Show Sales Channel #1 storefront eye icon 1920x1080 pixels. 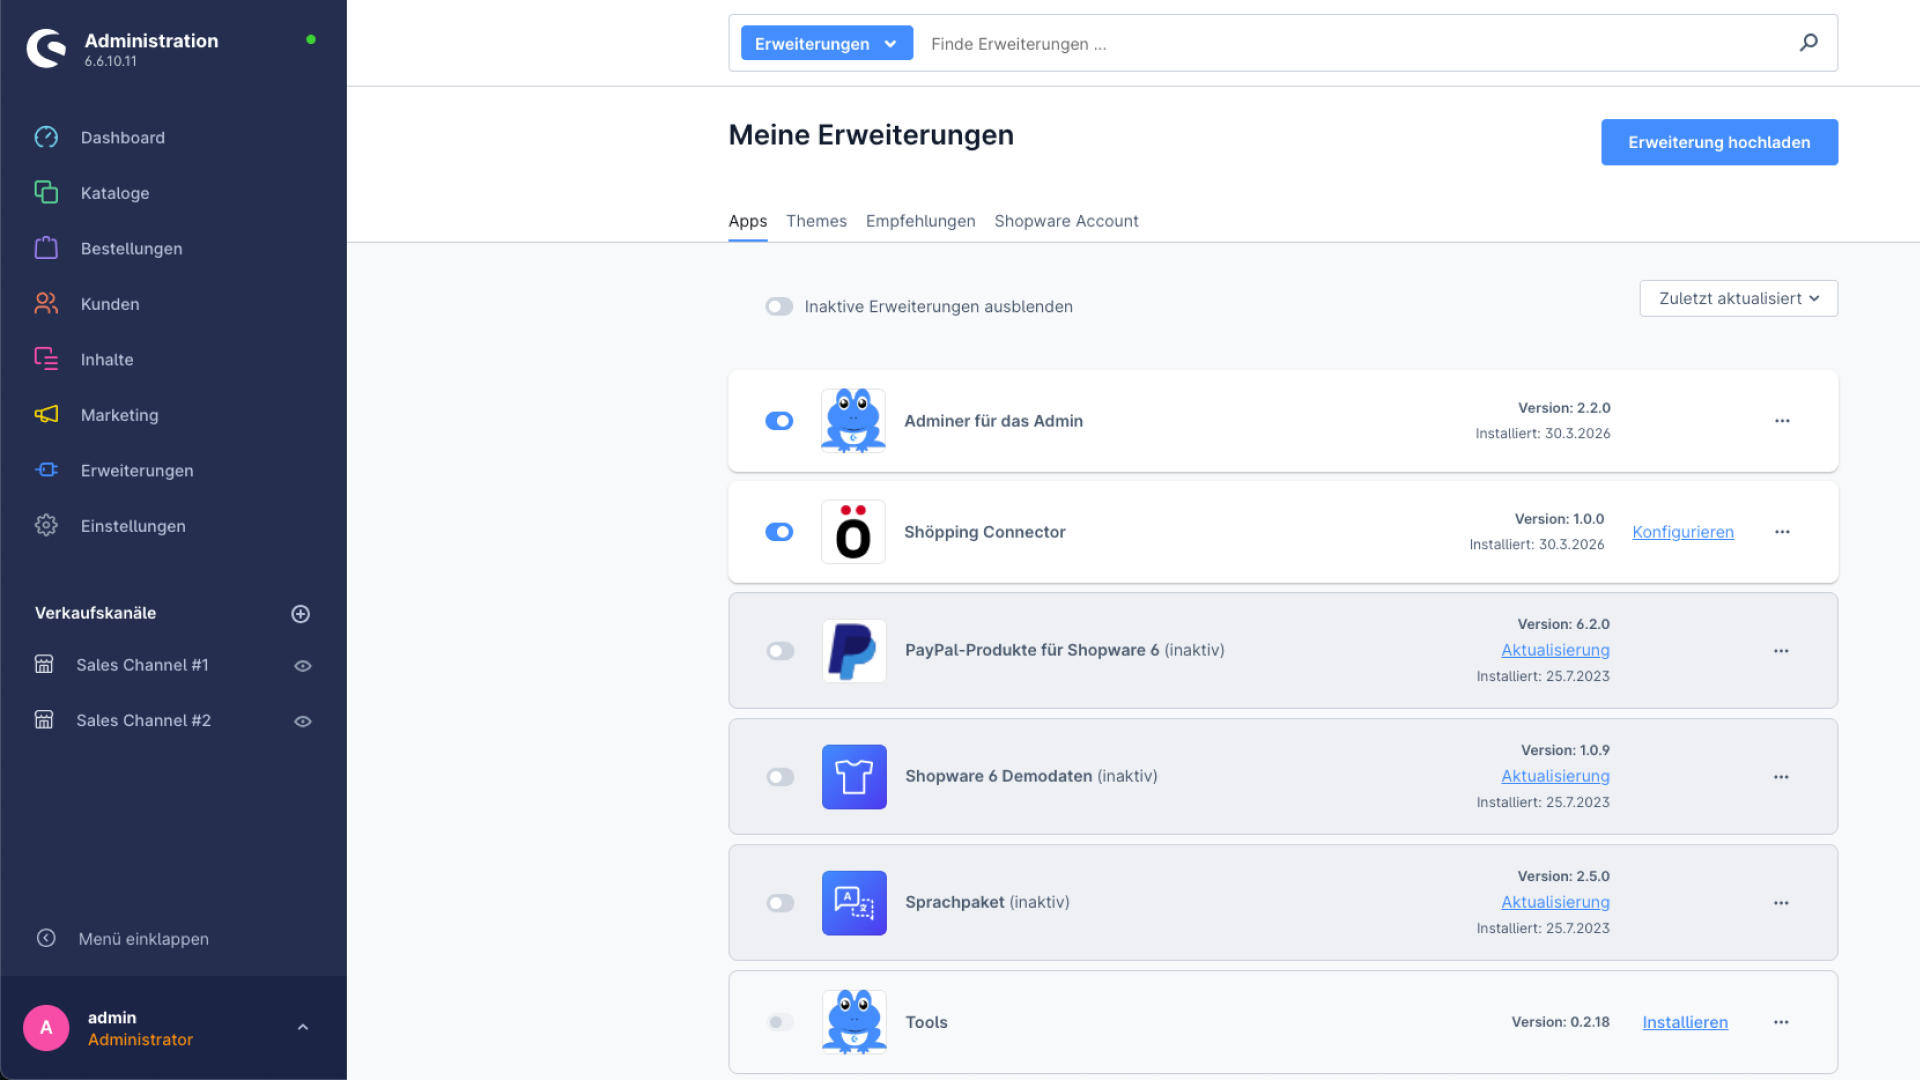click(303, 666)
